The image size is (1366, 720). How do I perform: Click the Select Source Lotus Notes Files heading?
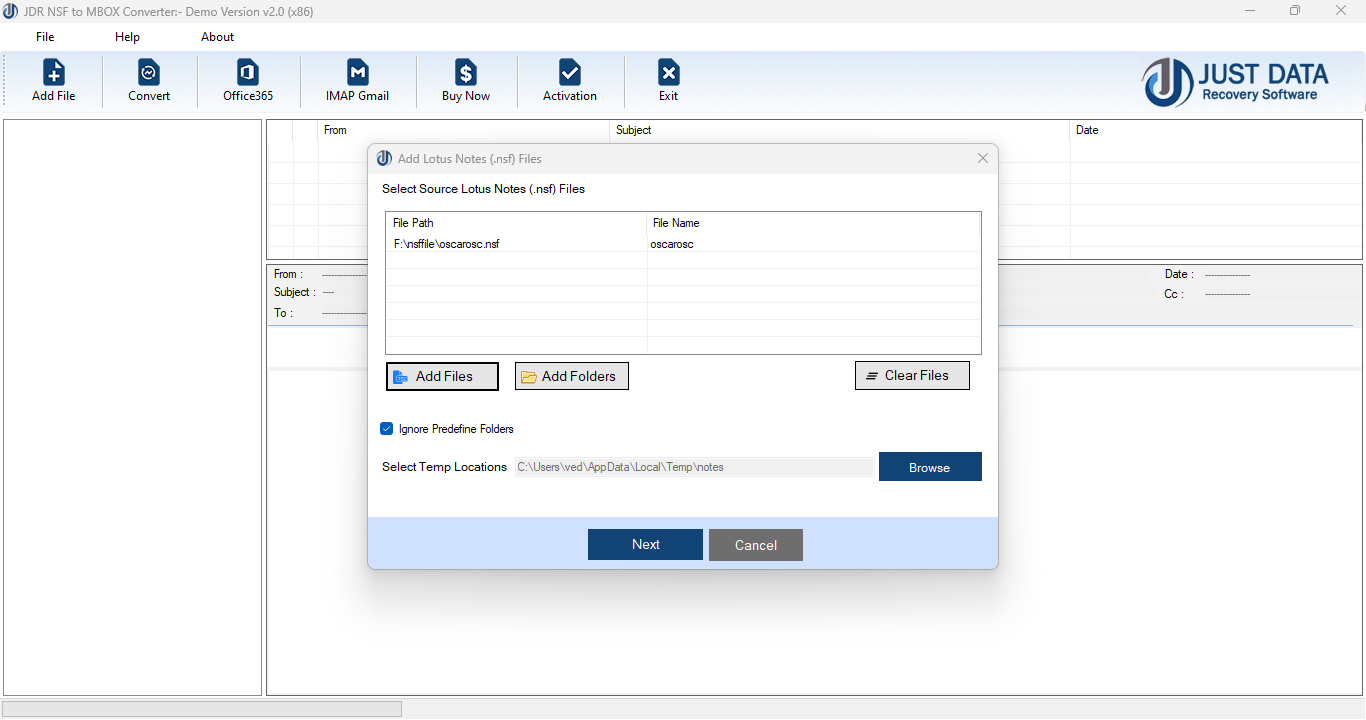coord(483,189)
